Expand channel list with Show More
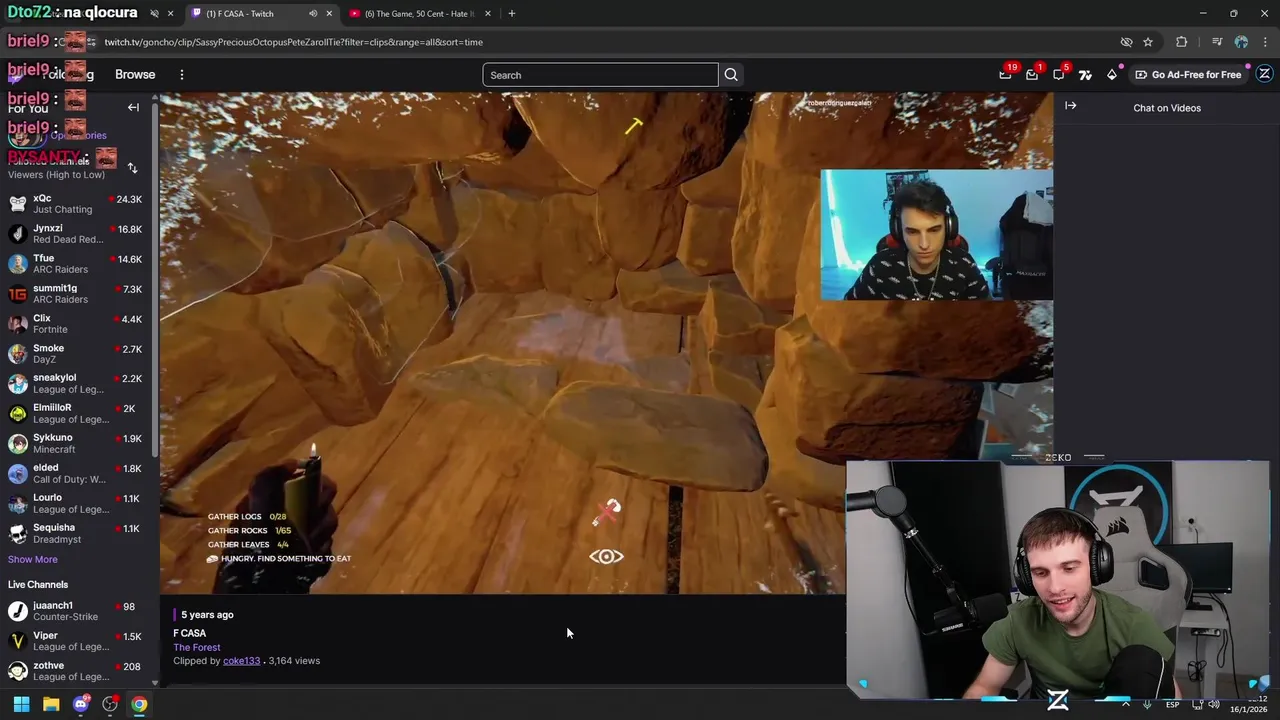The height and width of the screenshot is (720, 1280). tap(33, 559)
